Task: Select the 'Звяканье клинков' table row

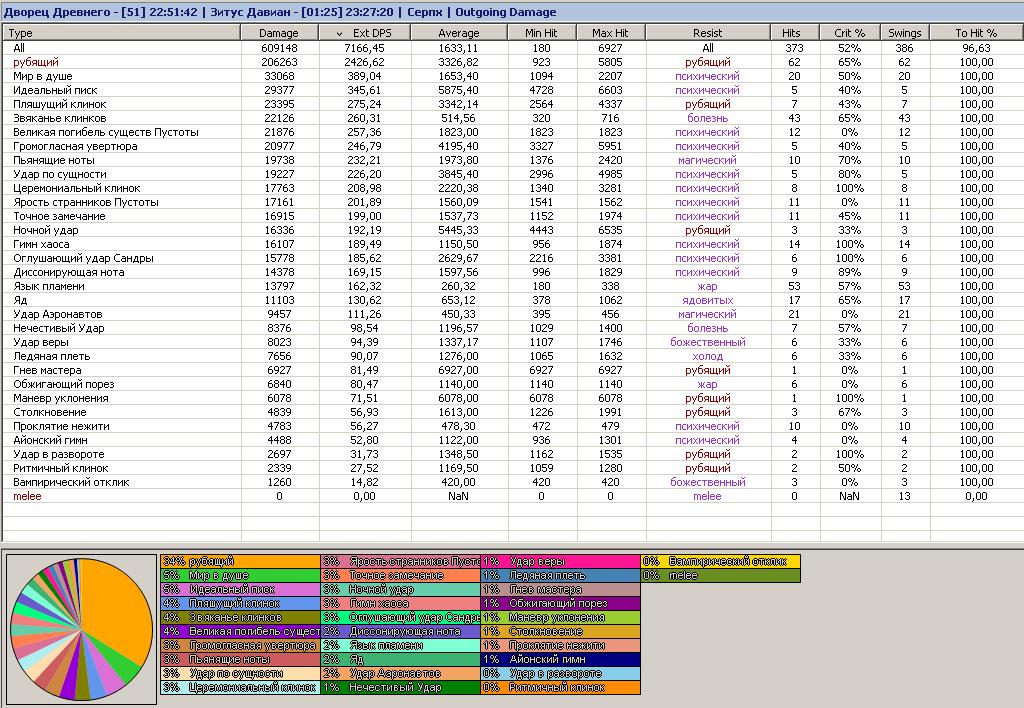Action: 512,118
